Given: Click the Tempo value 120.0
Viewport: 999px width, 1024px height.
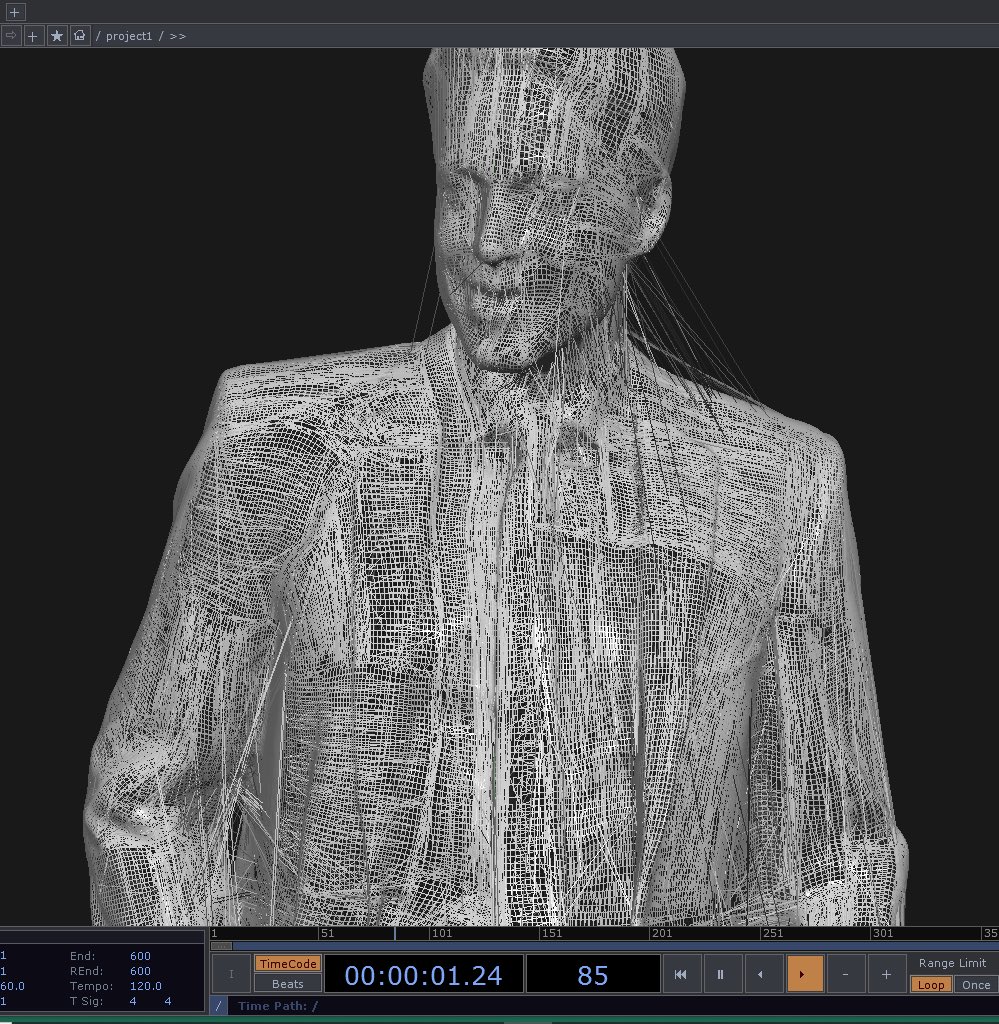Looking at the screenshot, I should click(x=146, y=986).
